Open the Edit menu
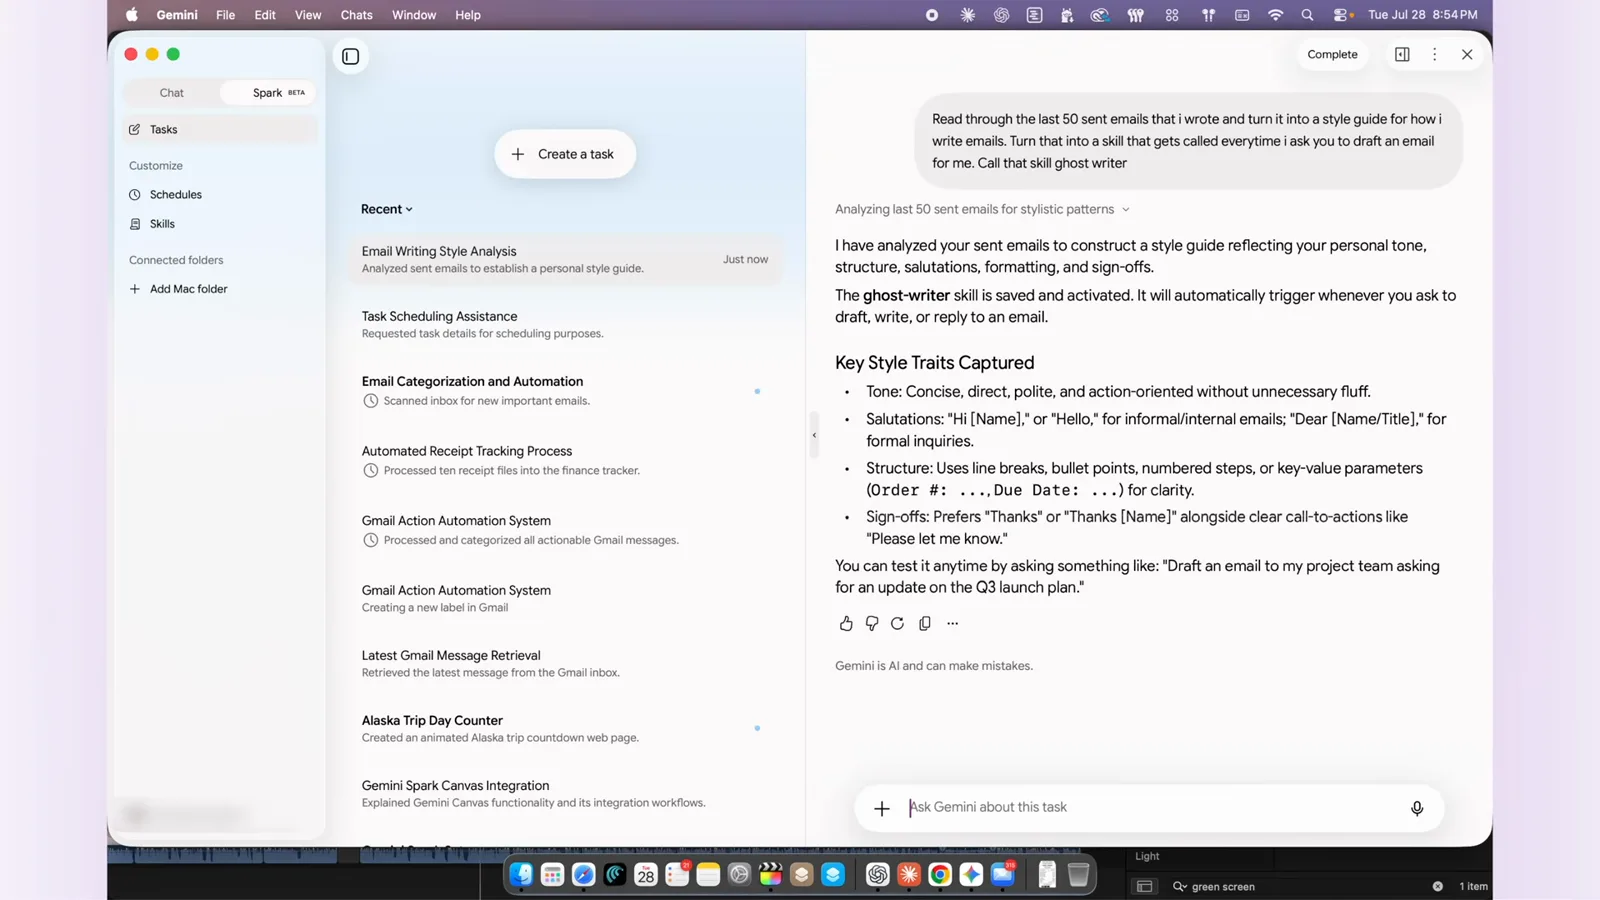1600x900 pixels. point(265,15)
